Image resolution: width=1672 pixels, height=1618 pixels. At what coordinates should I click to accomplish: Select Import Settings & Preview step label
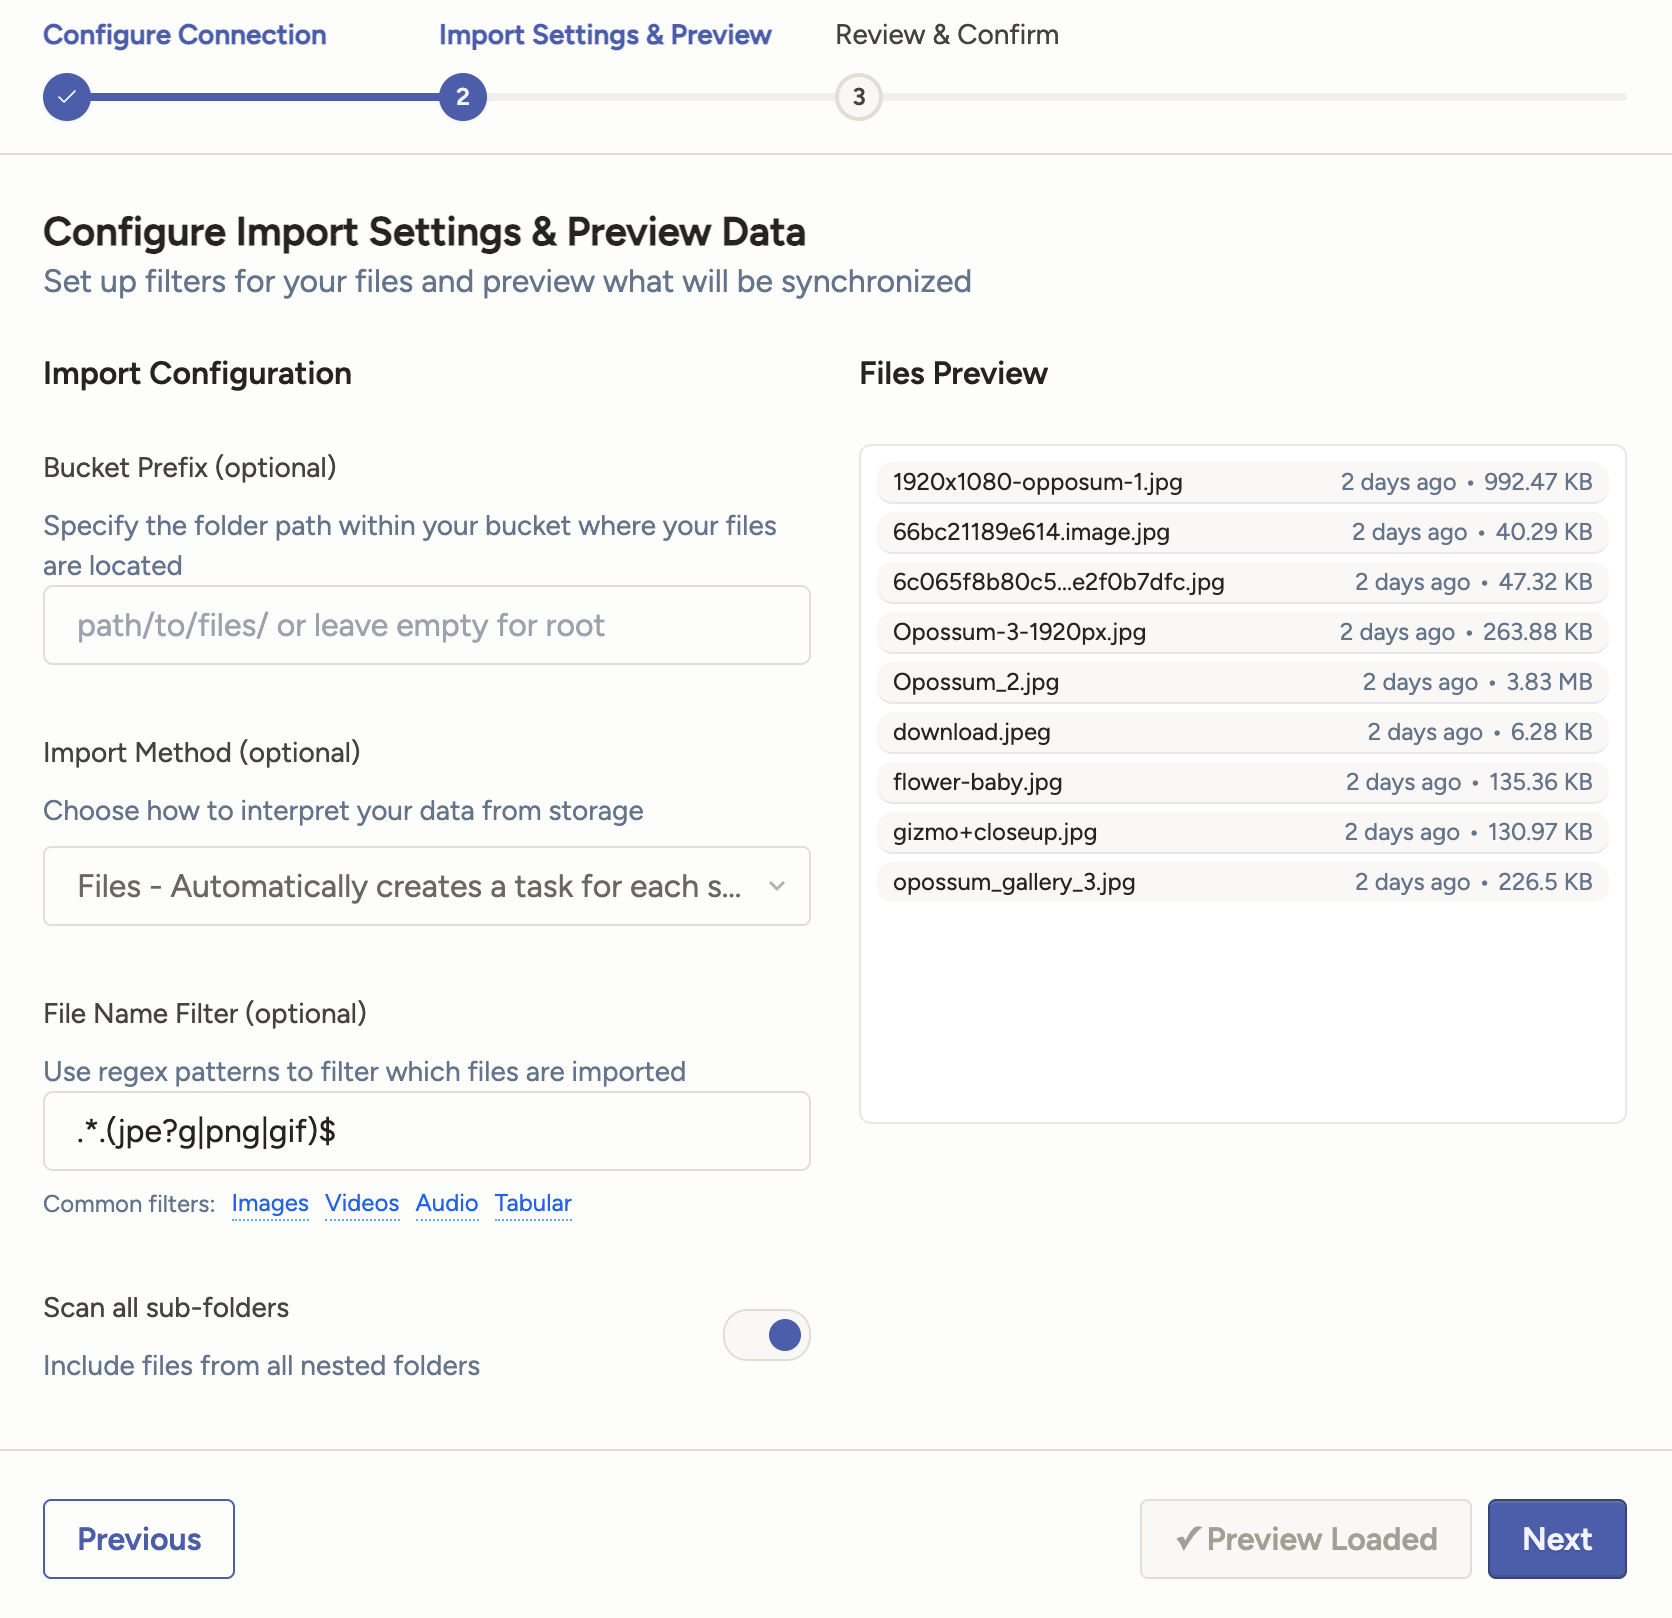tap(605, 35)
